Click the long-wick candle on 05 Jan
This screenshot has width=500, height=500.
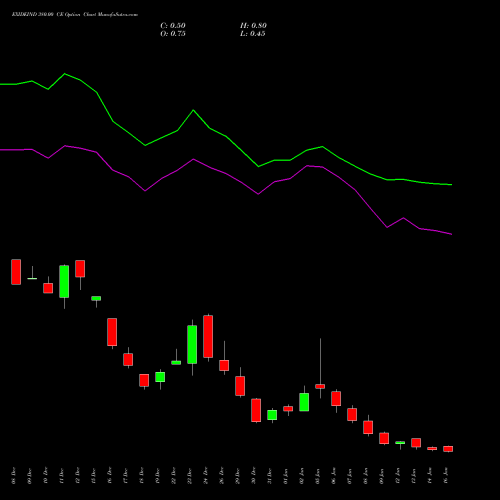tap(320, 386)
